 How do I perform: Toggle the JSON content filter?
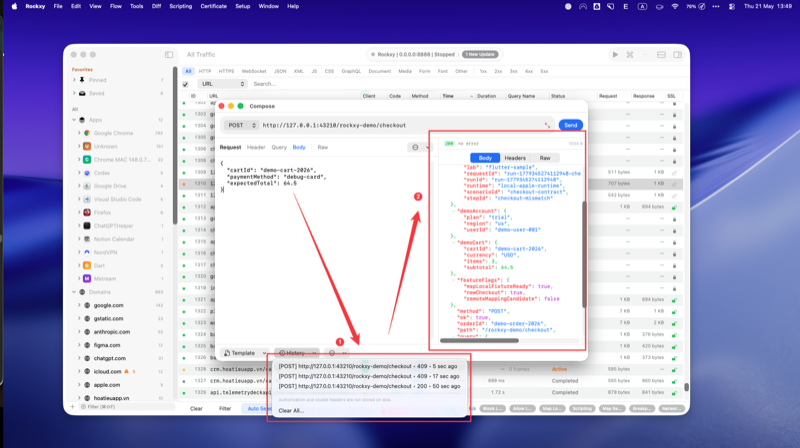(x=280, y=71)
